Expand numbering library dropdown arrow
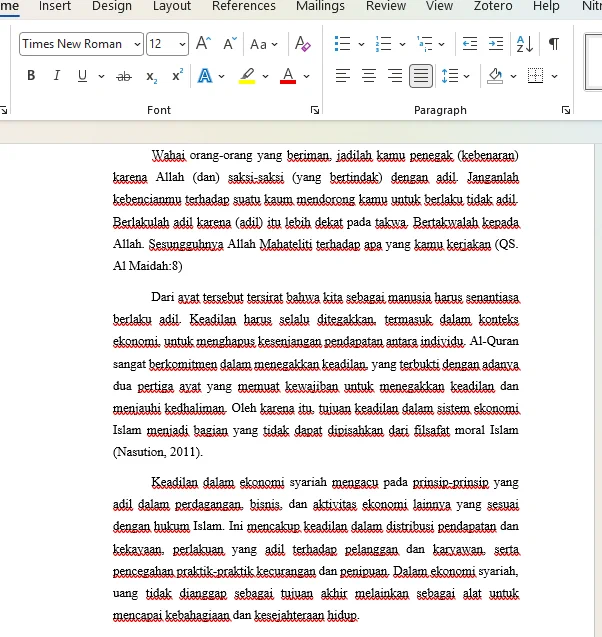 pyautogui.click(x=402, y=44)
